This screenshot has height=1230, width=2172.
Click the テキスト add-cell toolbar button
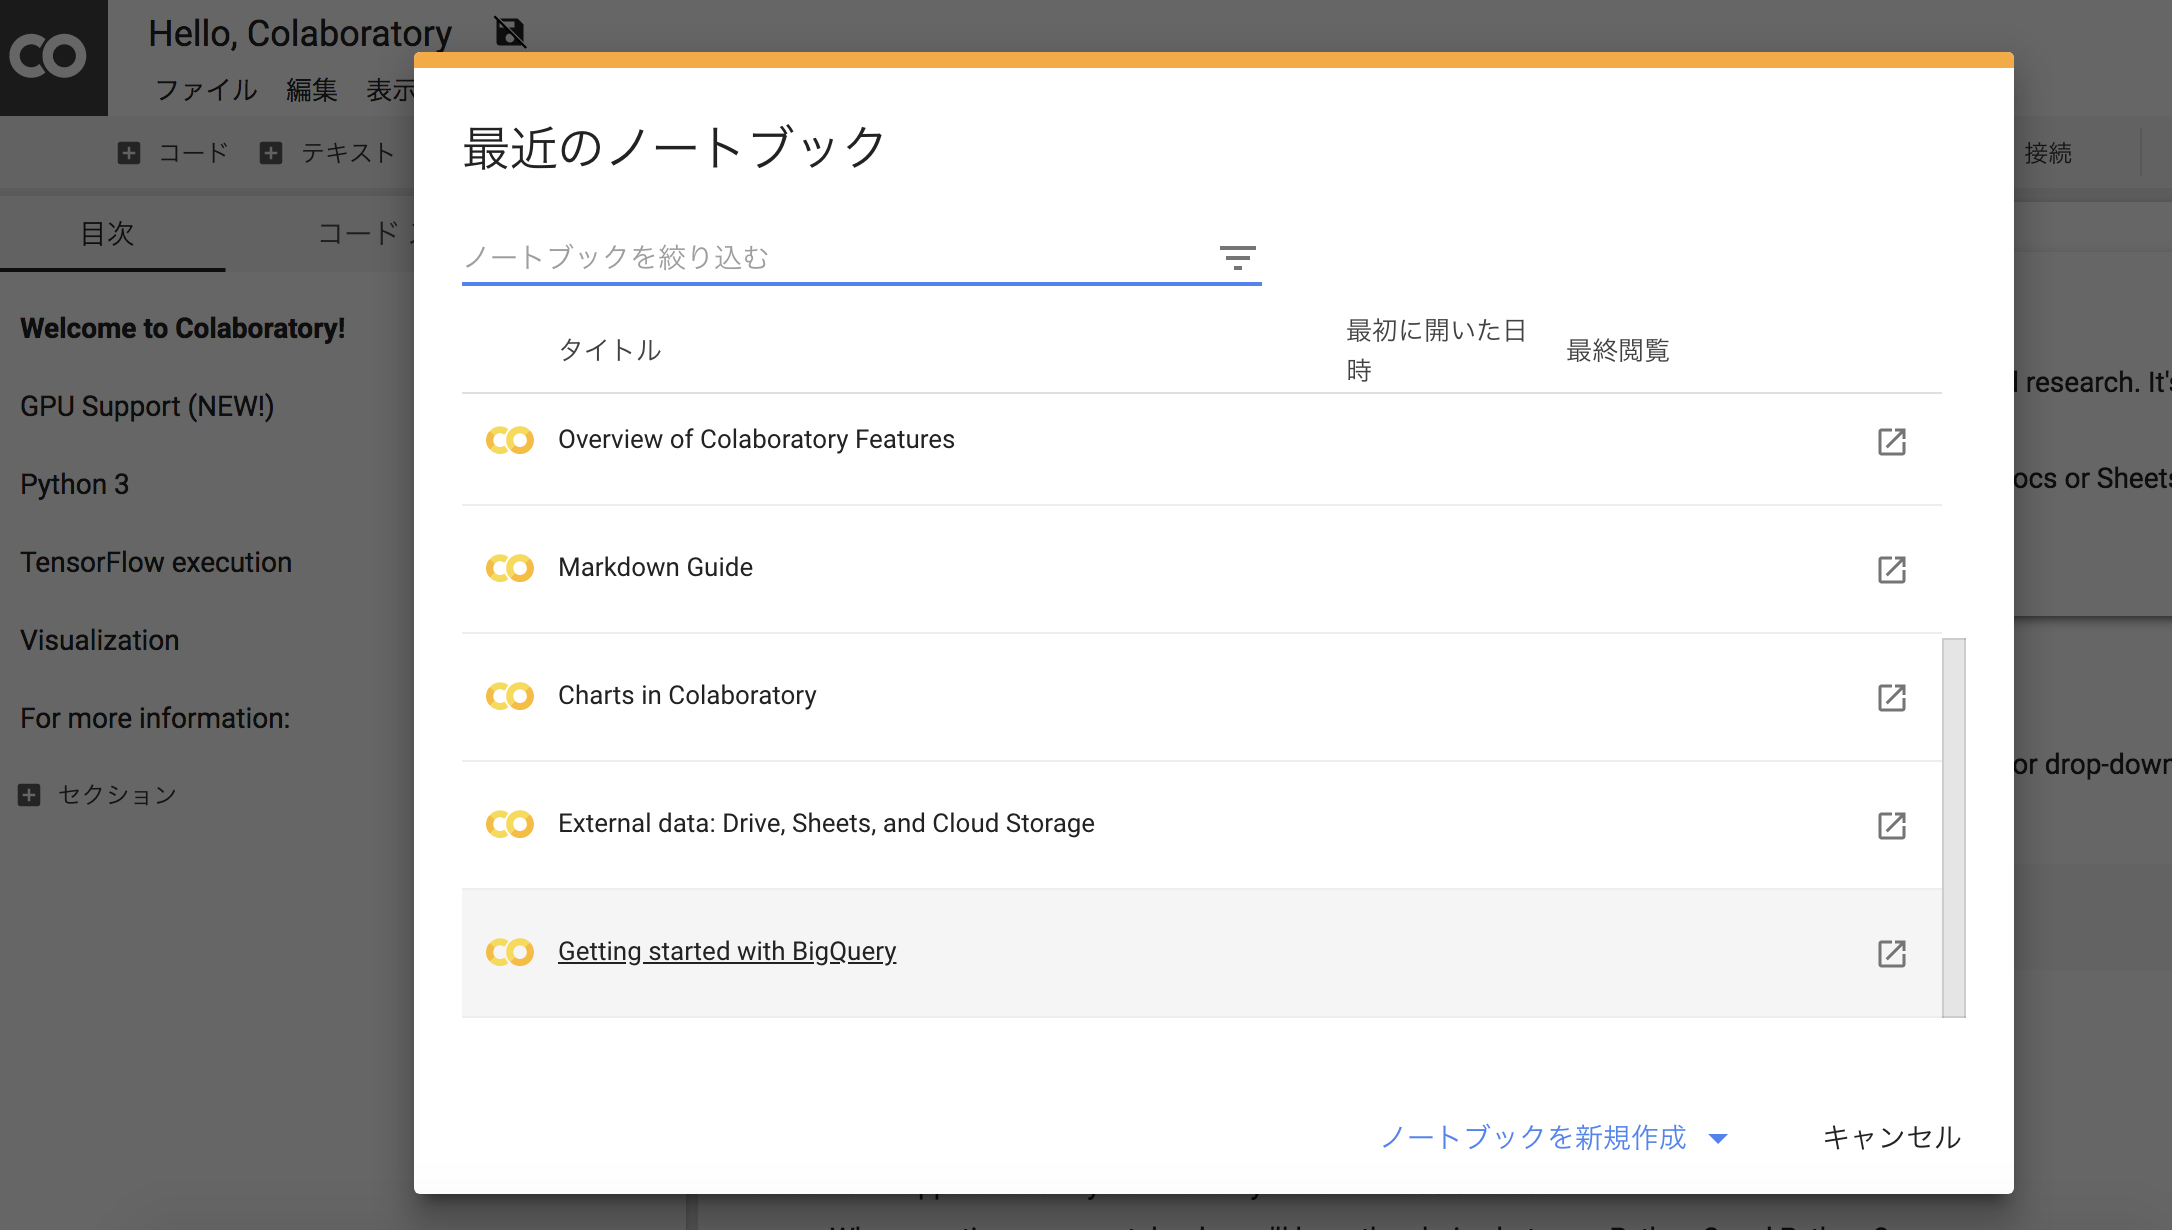point(327,153)
